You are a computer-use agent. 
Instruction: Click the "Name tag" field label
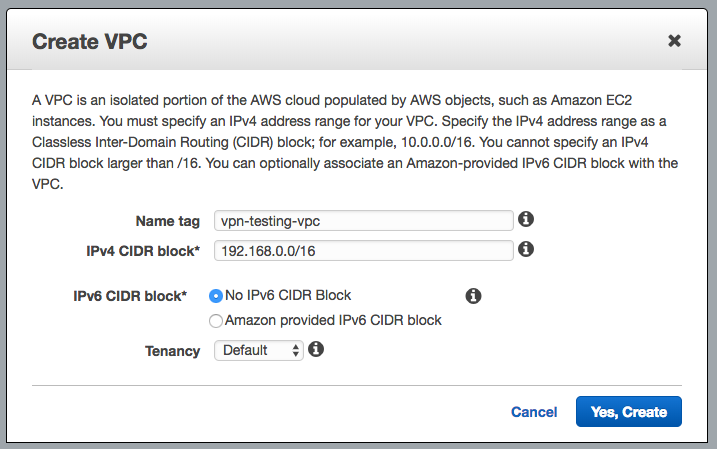click(x=167, y=221)
